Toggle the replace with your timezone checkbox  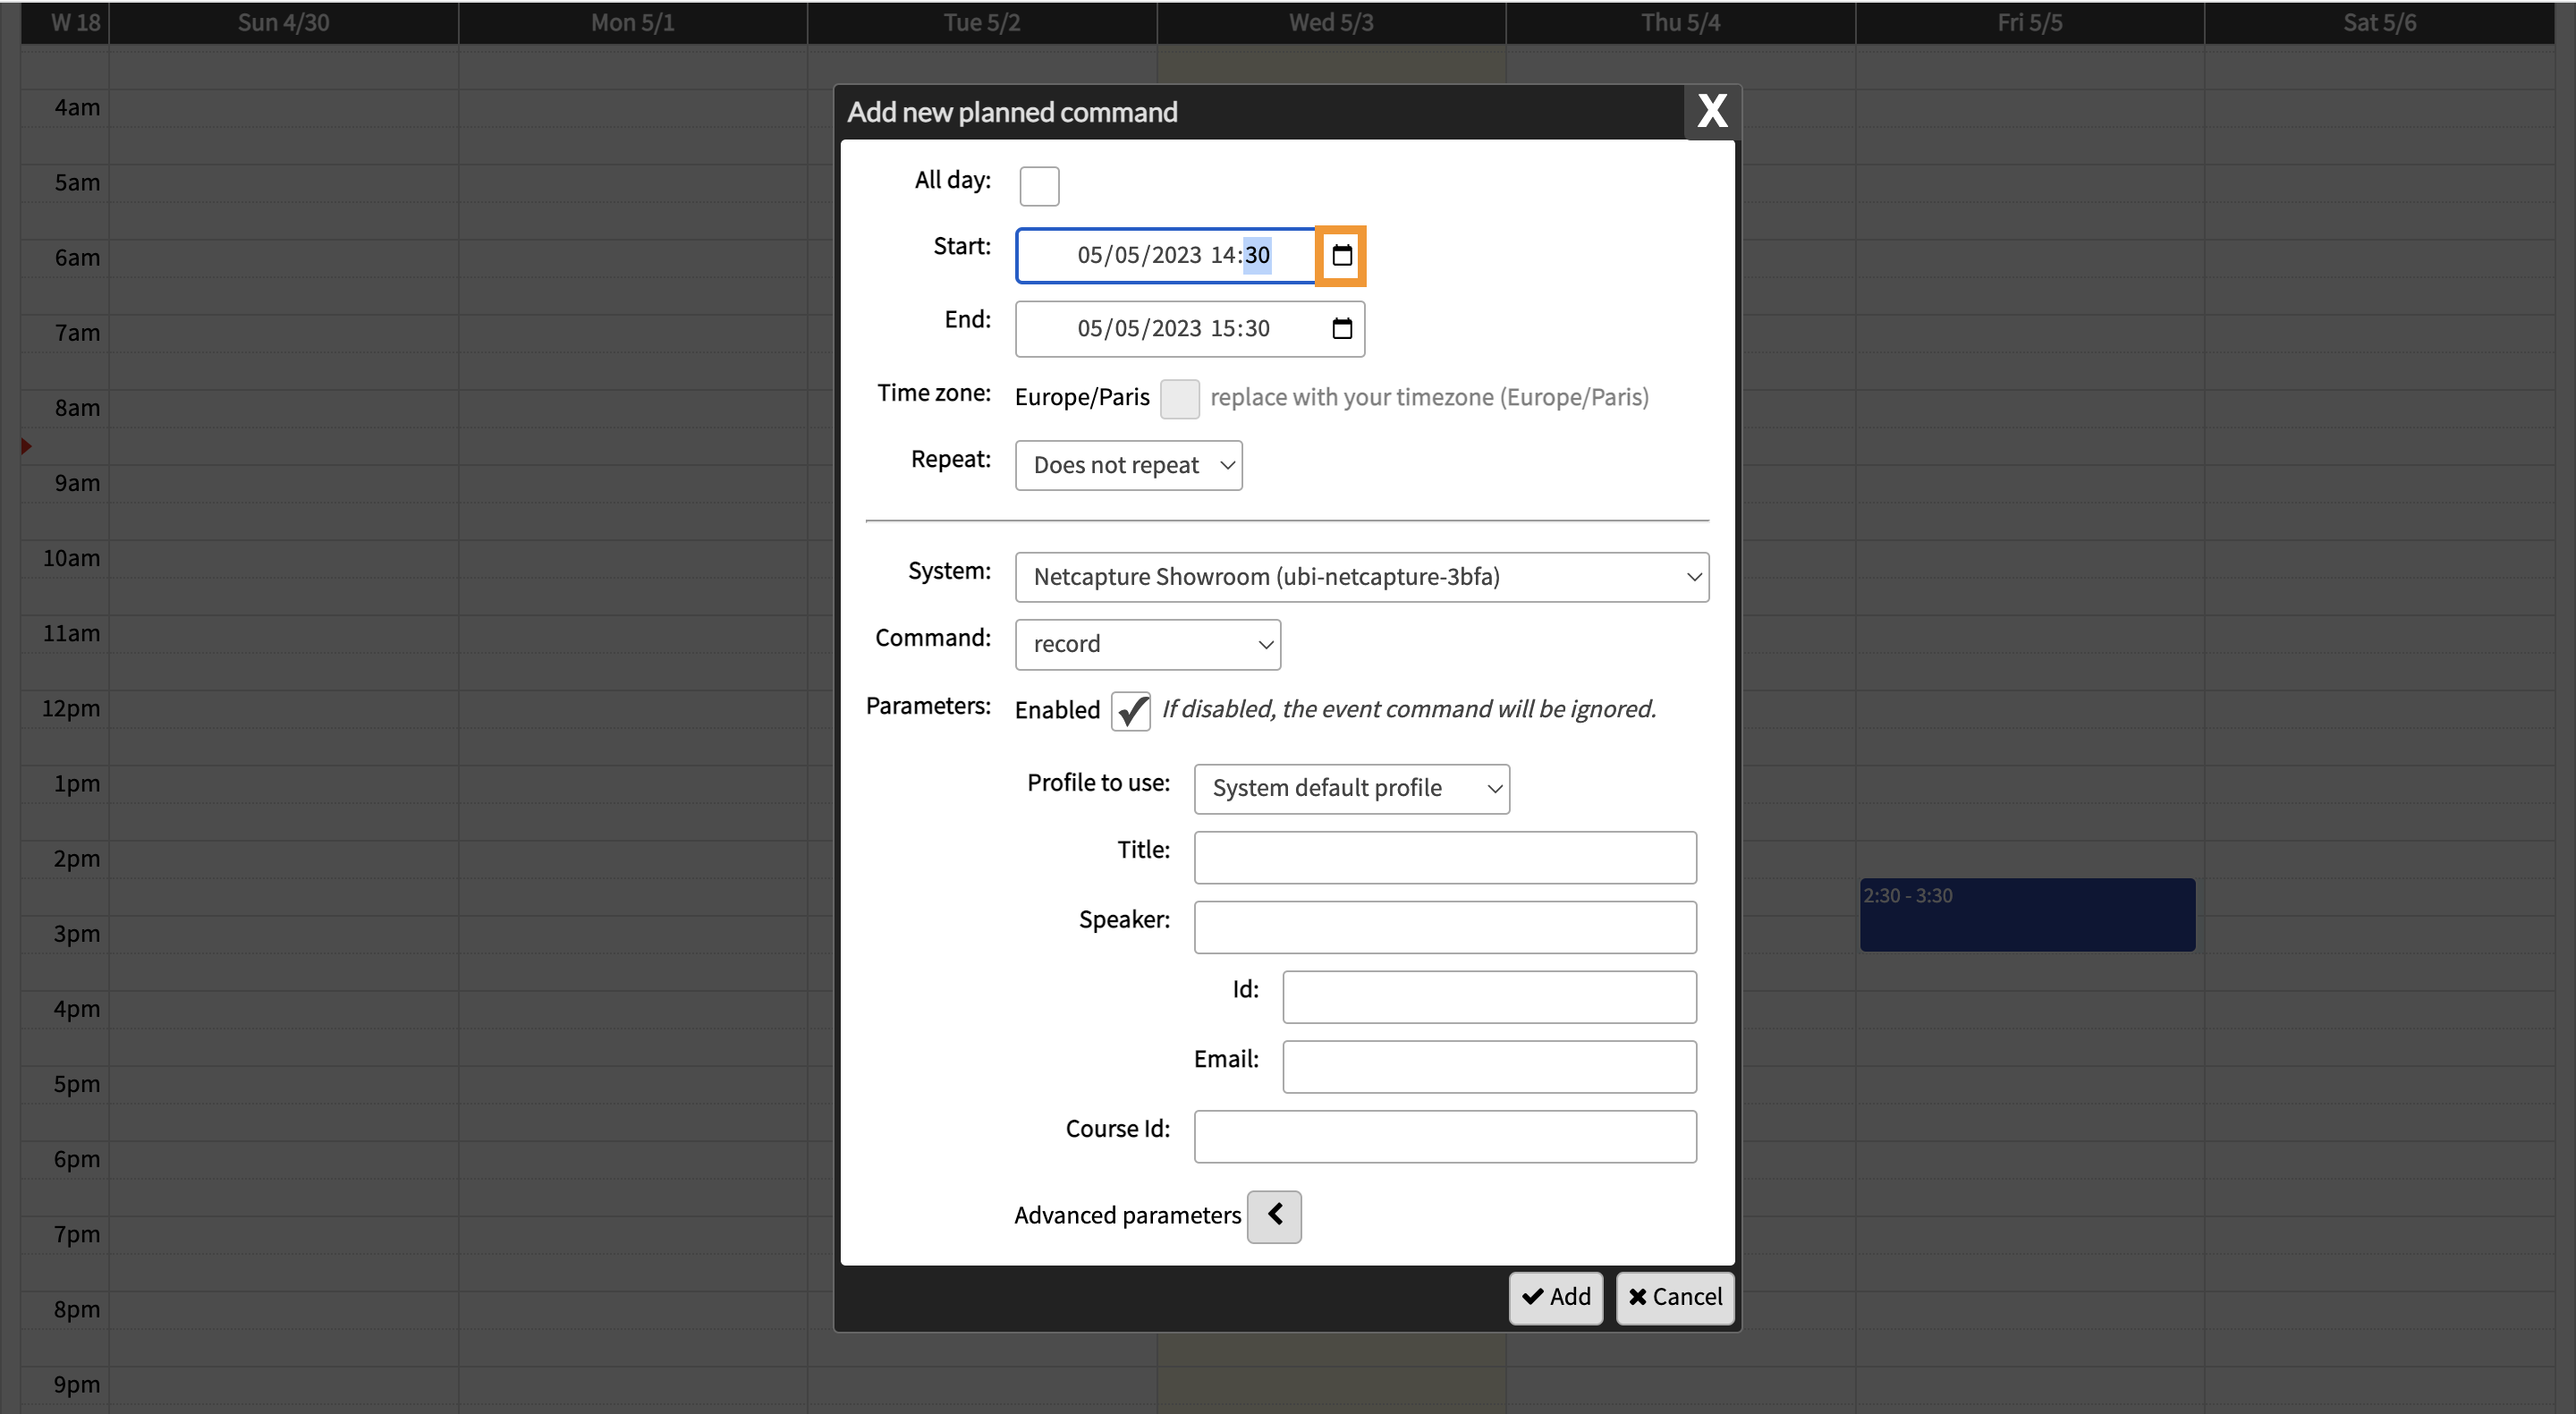click(x=1179, y=398)
